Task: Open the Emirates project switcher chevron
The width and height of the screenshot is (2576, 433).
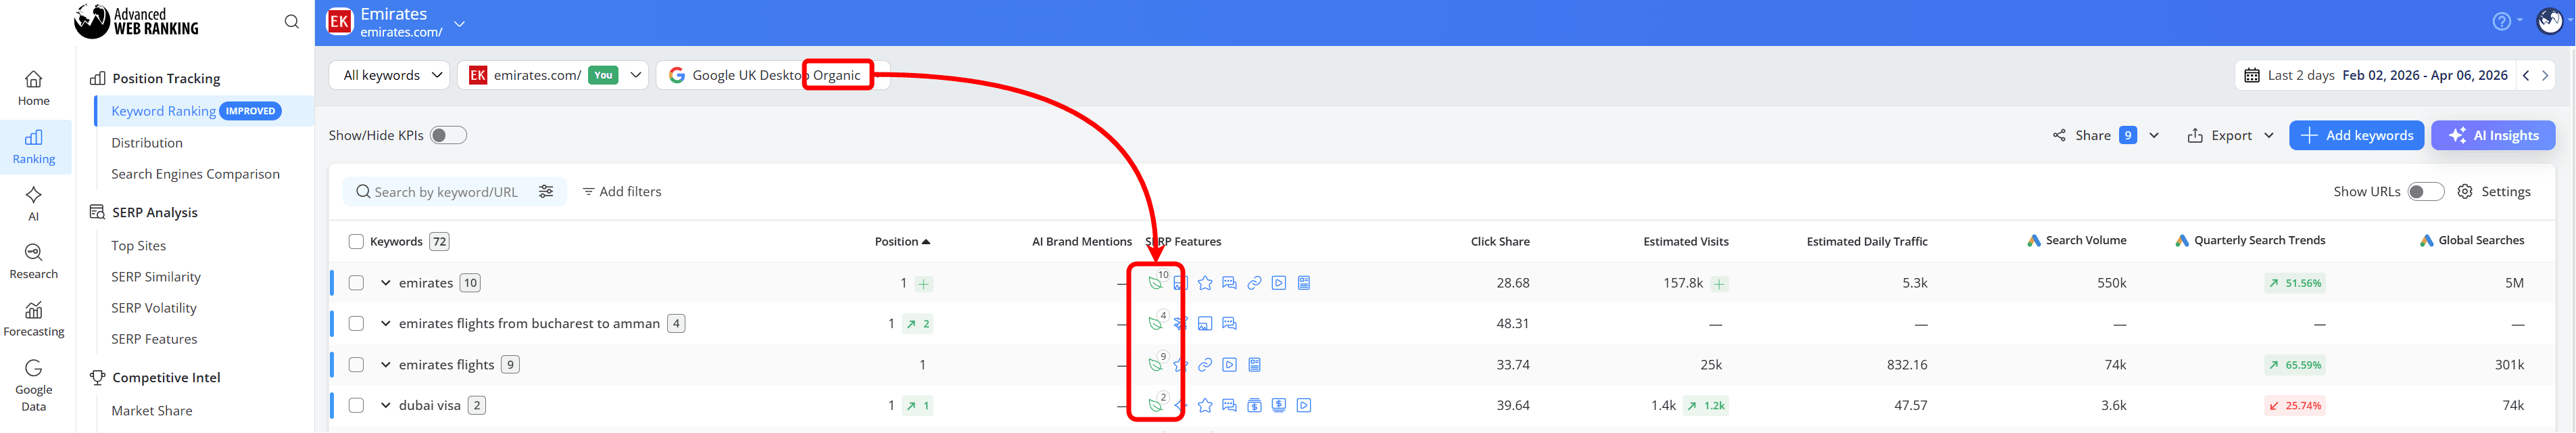Action: click(x=459, y=23)
